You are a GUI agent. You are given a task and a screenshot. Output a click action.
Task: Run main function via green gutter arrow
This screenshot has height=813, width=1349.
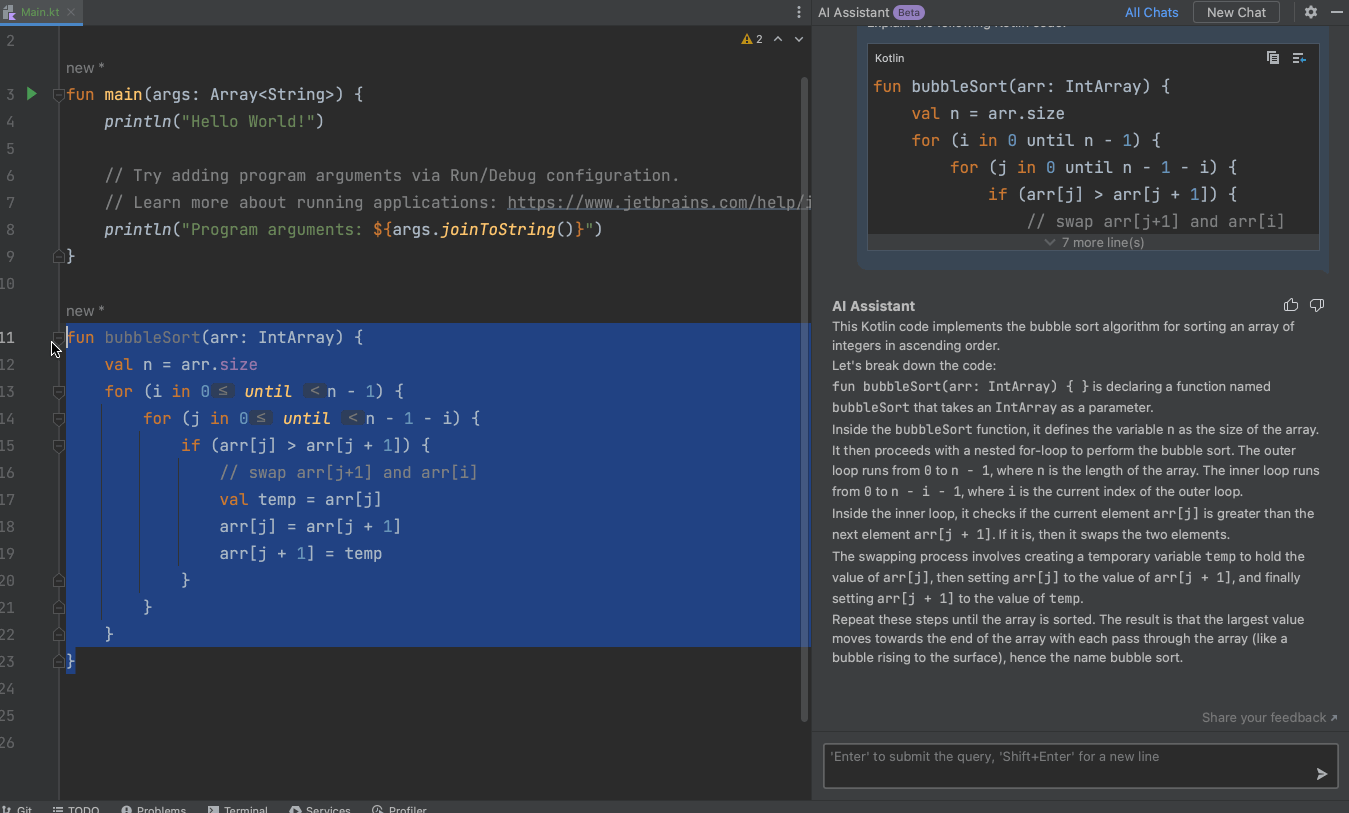tap(31, 94)
